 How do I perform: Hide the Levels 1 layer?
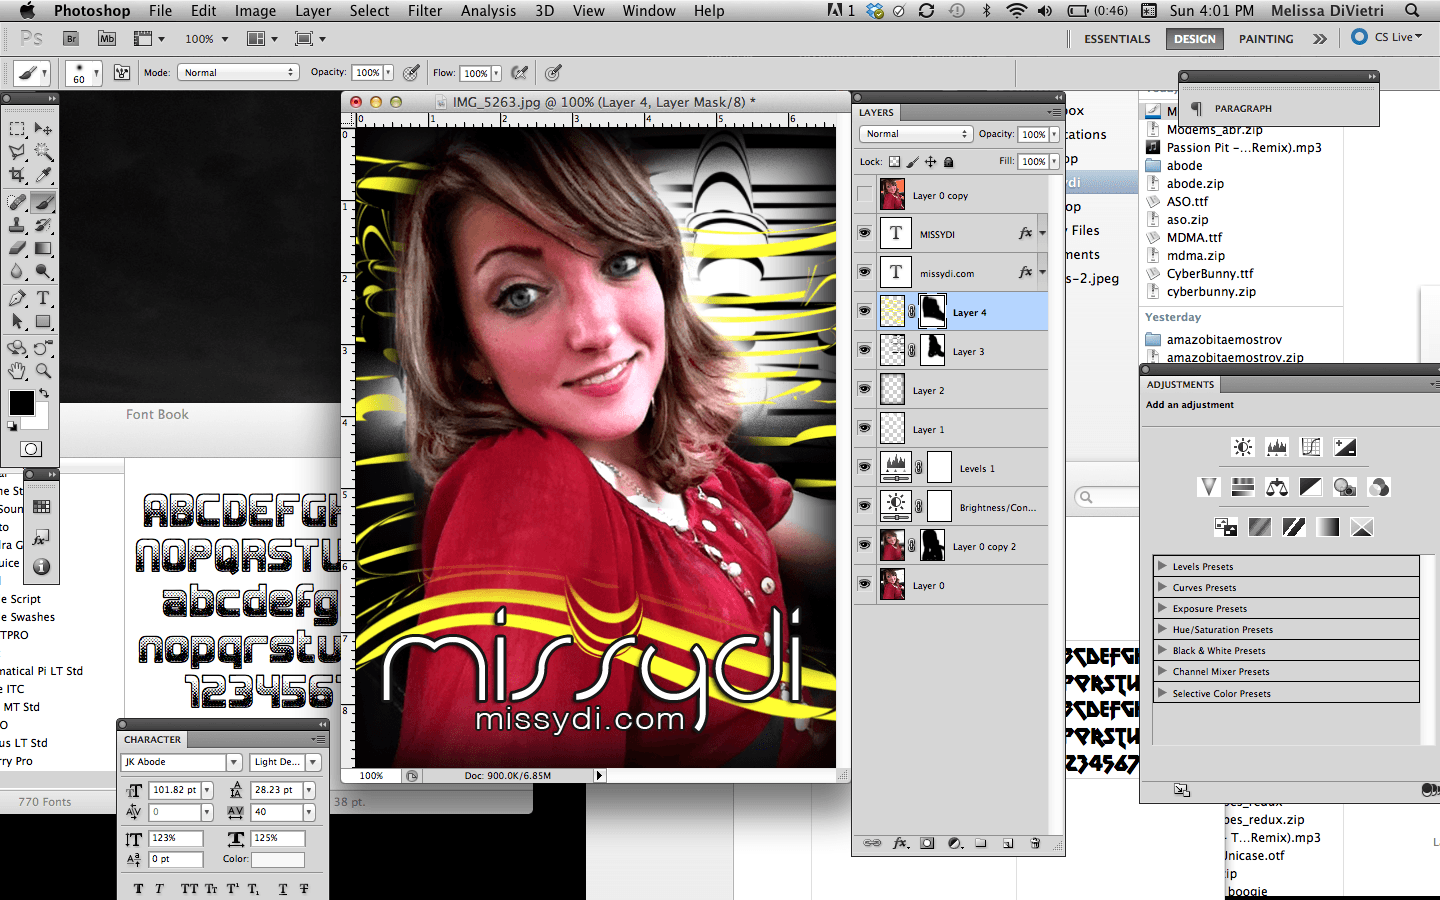(864, 467)
